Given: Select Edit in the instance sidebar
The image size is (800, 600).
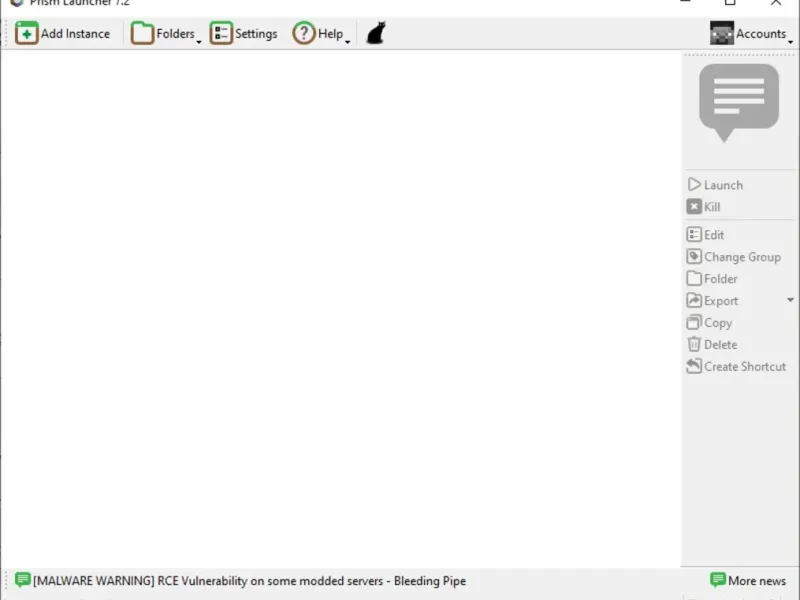Looking at the screenshot, I should (x=706, y=235).
